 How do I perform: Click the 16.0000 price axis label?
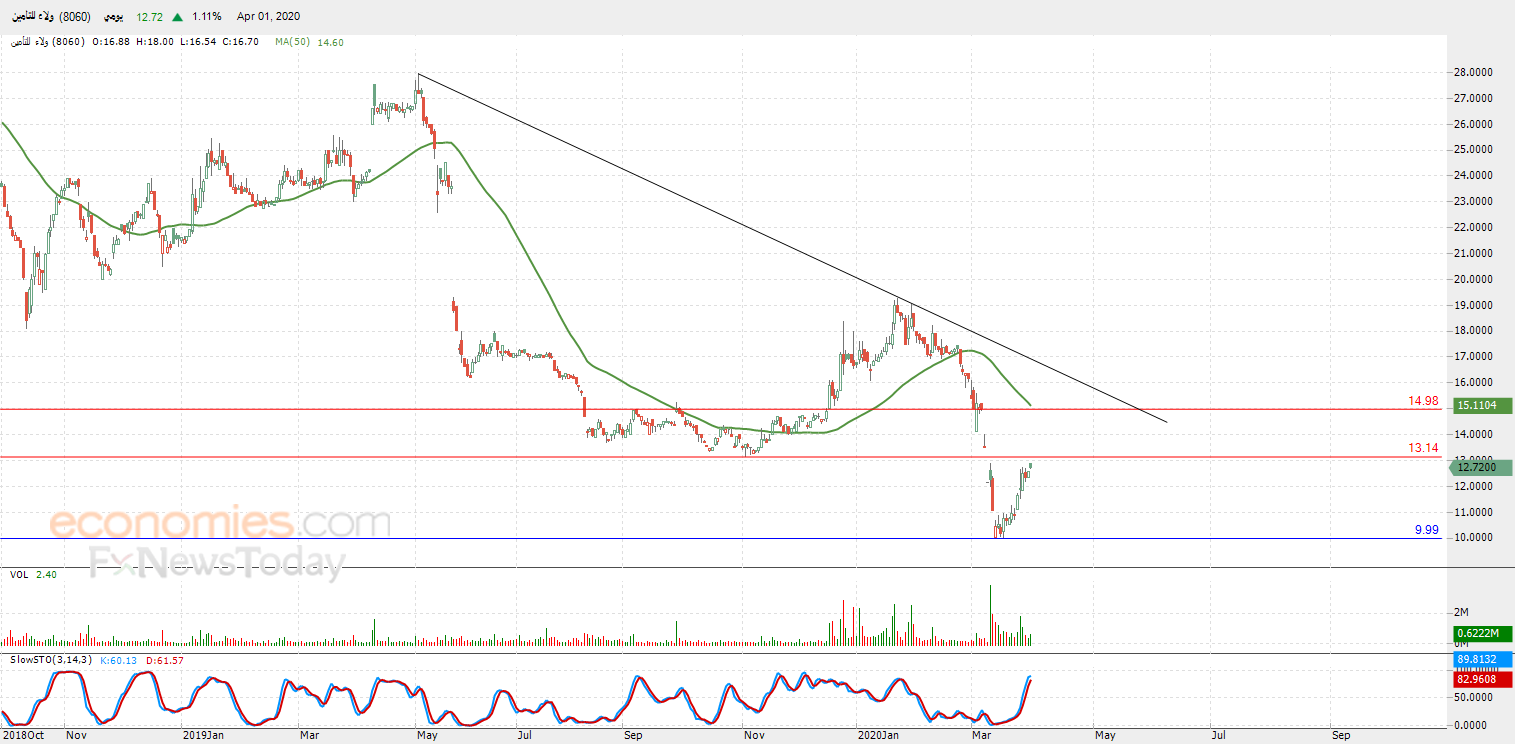1475,382
